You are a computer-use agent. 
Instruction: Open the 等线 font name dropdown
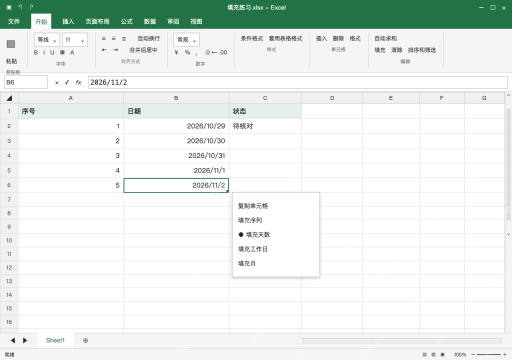pyautogui.click(x=47, y=40)
